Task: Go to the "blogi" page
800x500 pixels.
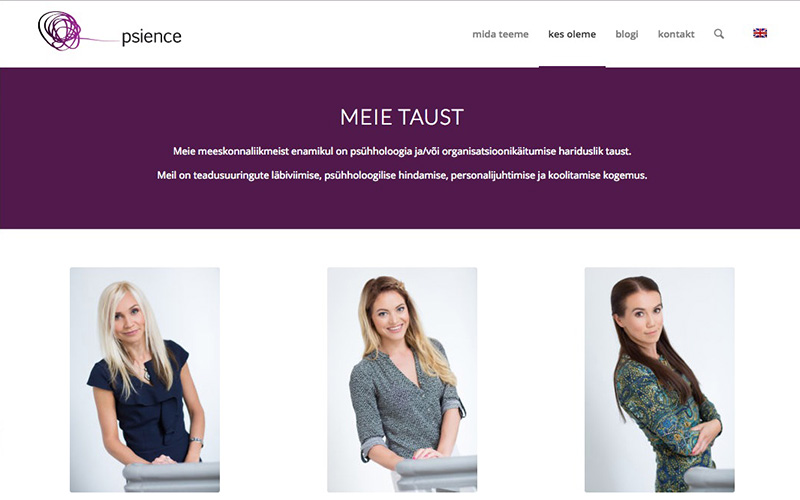Action: tap(627, 34)
